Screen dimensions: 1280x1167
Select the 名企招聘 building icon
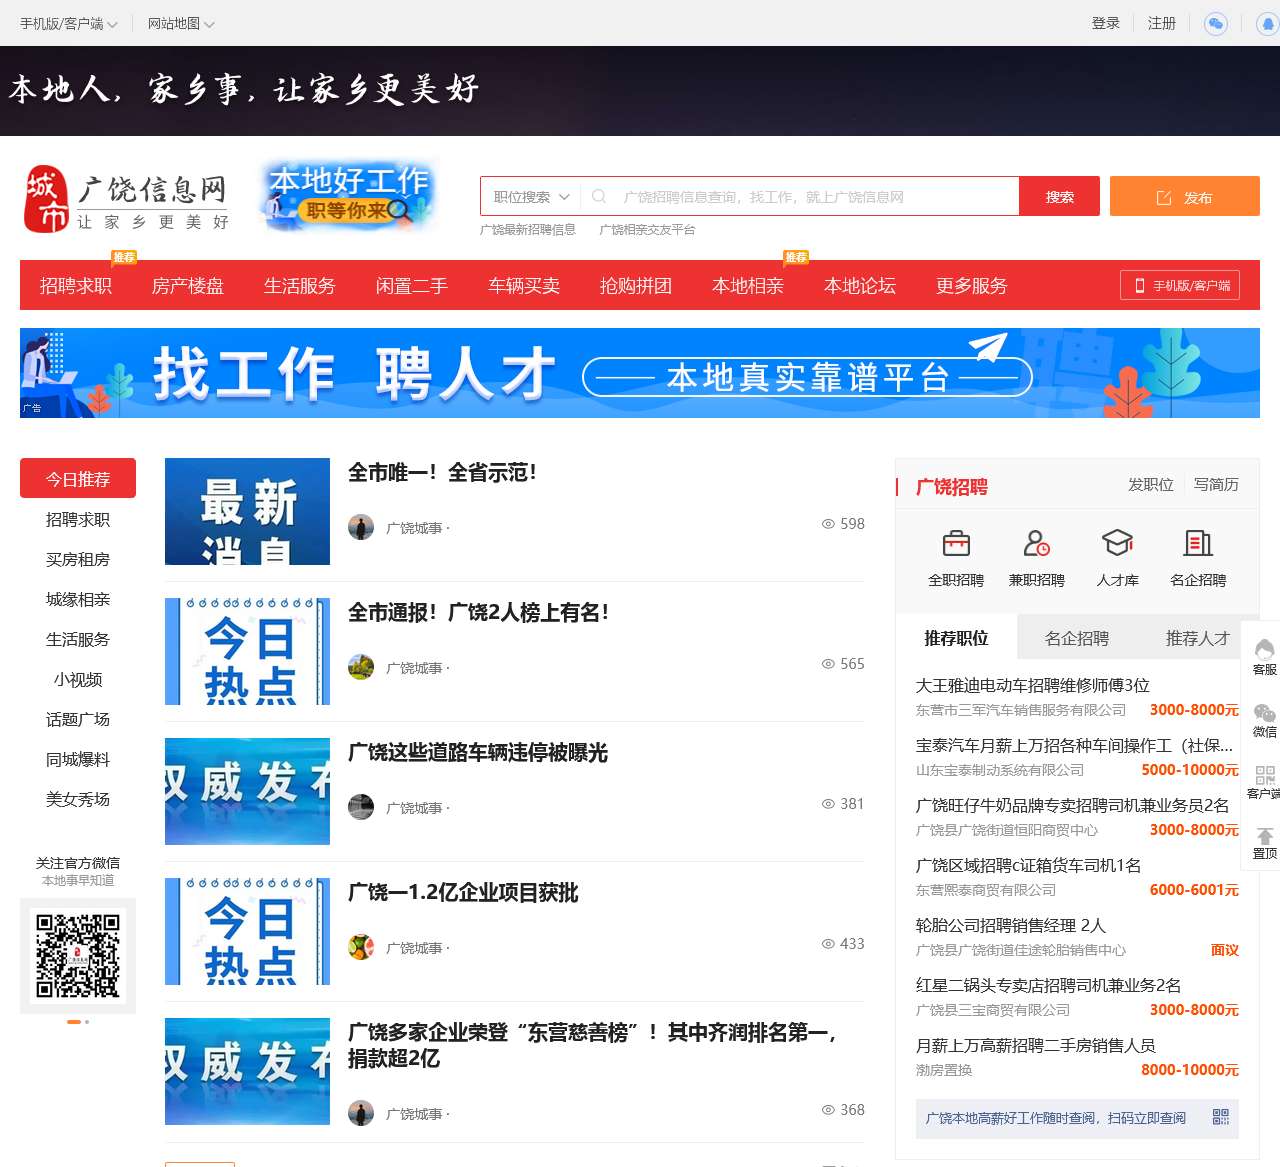pyautogui.click(x=1198, y=544)
